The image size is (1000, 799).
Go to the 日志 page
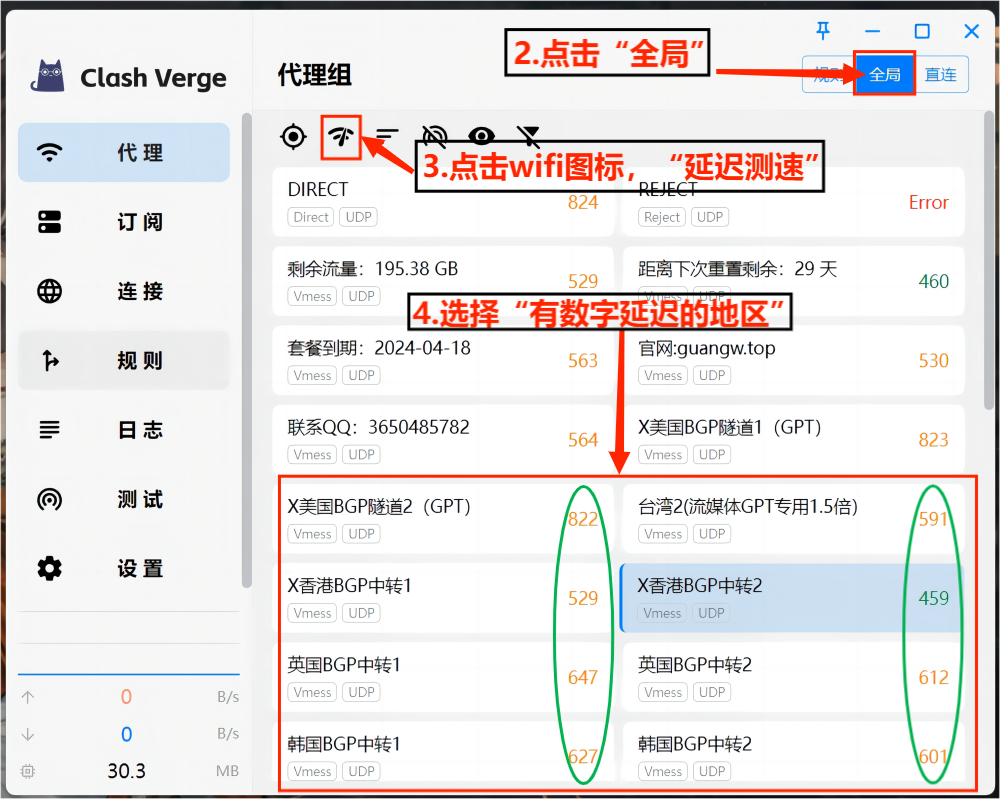tap(124, 430)
